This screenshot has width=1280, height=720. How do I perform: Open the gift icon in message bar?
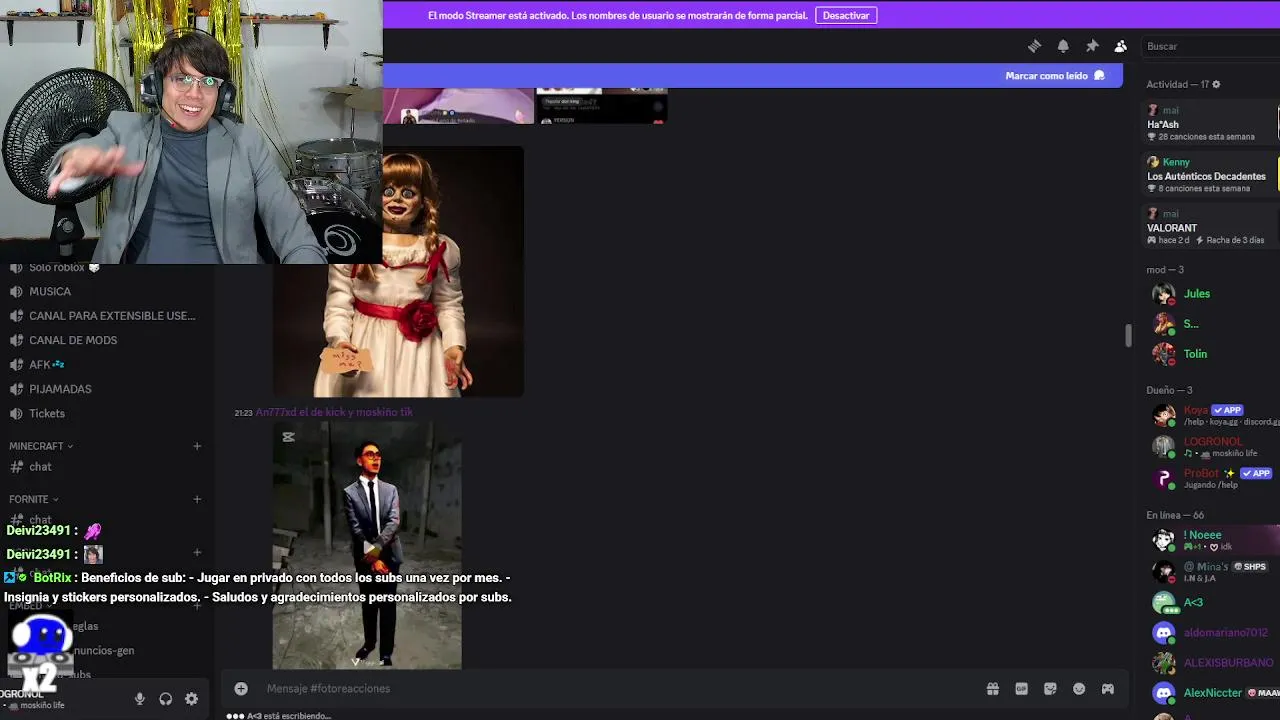pos(992,688)
